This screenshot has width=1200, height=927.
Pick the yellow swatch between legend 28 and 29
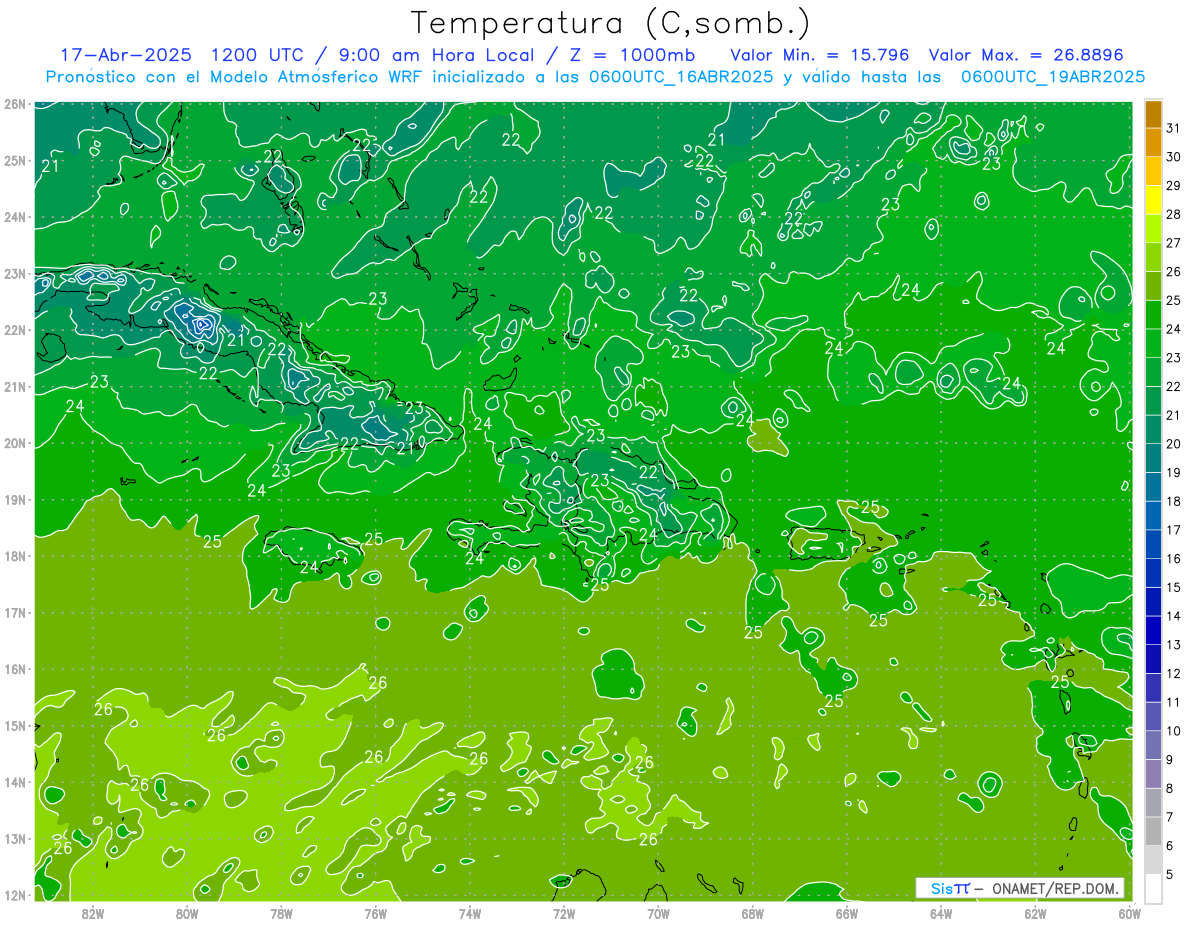[1153, 200]
